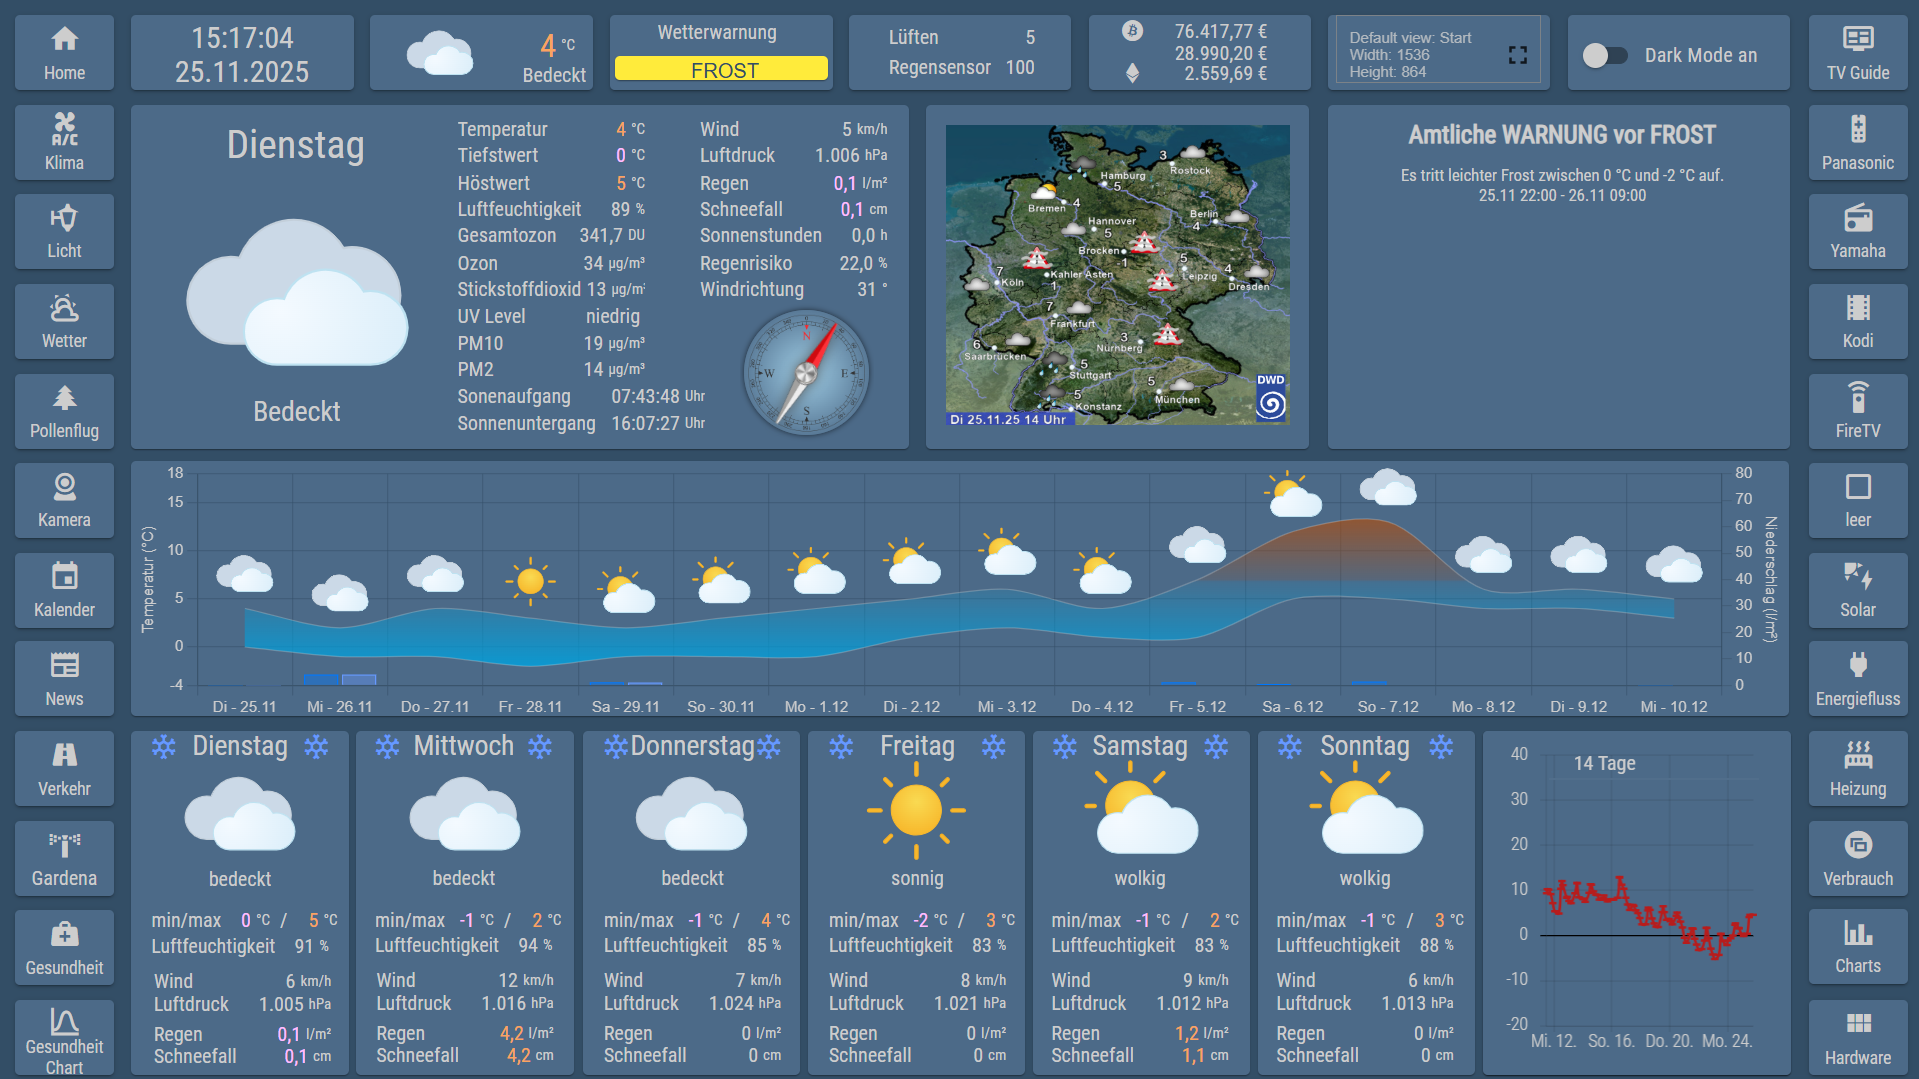Open the TV Guide page
This screenshot has width=1919, height=1079.
[x=1858, y=53]
